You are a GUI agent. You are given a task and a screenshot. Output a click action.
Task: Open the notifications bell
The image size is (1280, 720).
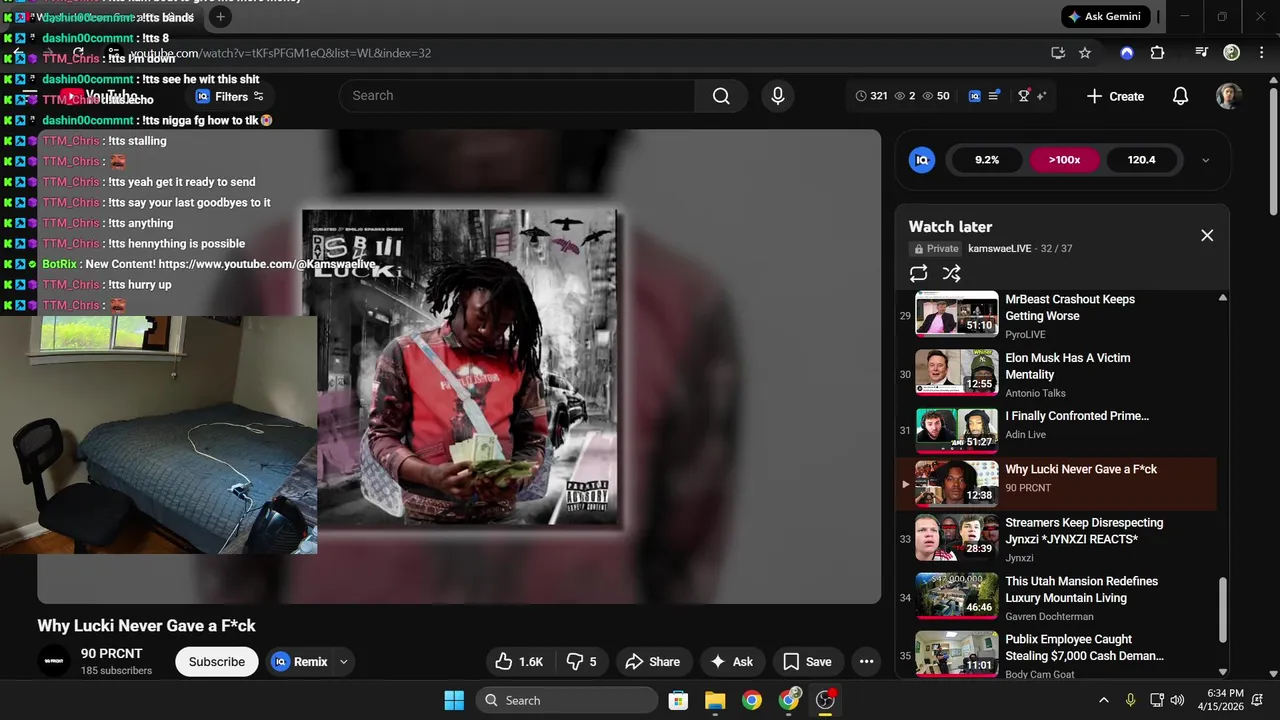pos(1180,96)
